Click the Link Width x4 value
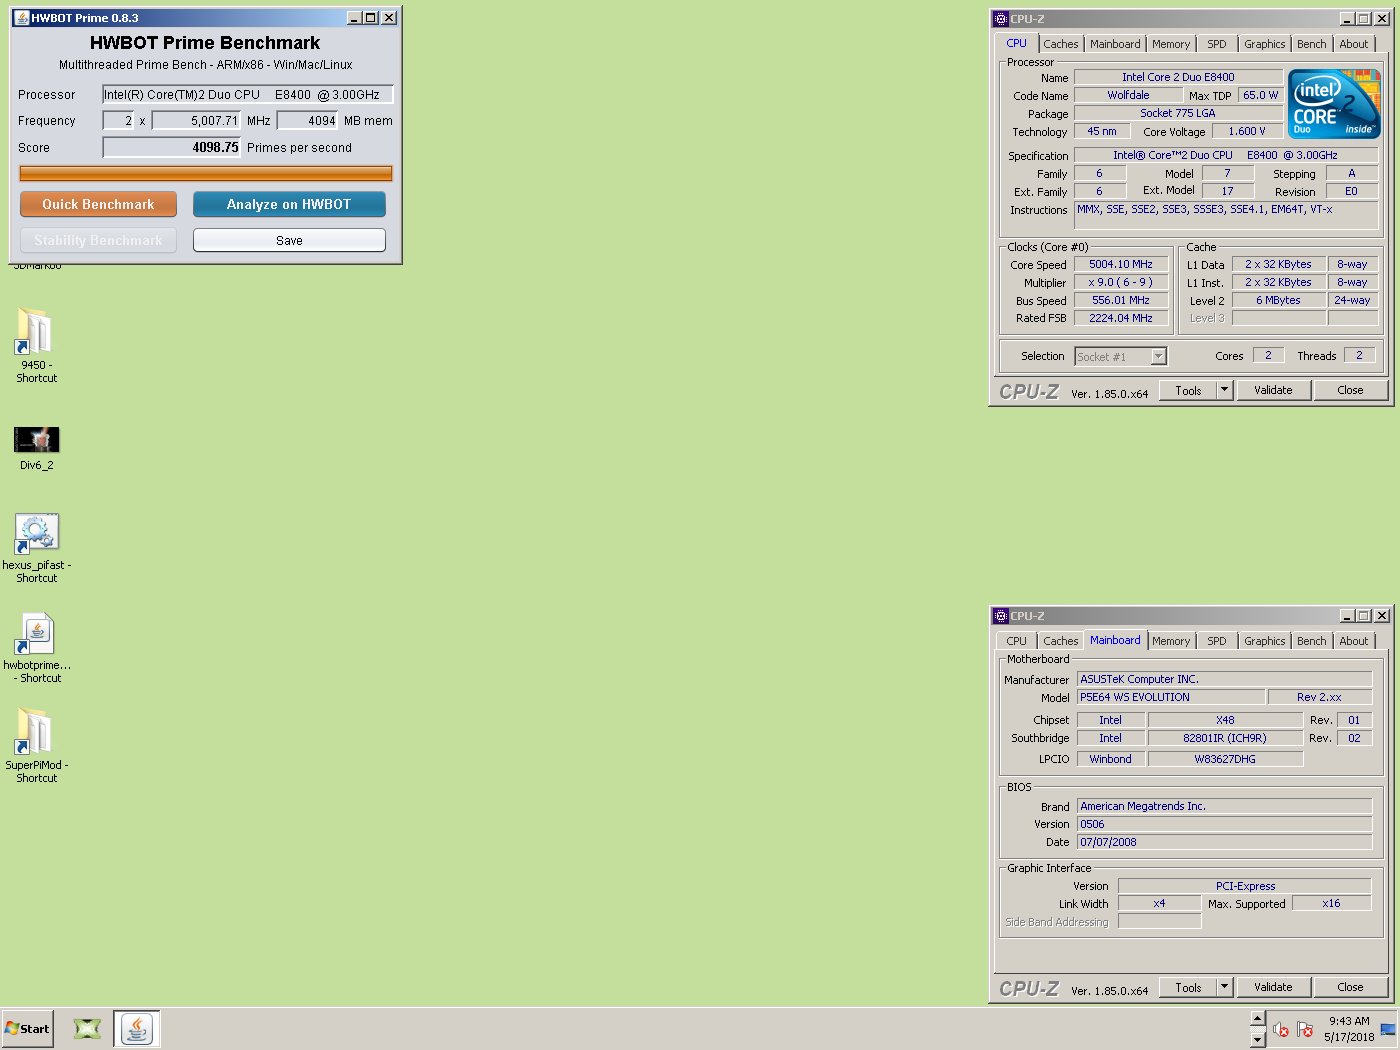Image resolution: width=1400 pixels, height=1050 pixels. (x=1159, y=903)
